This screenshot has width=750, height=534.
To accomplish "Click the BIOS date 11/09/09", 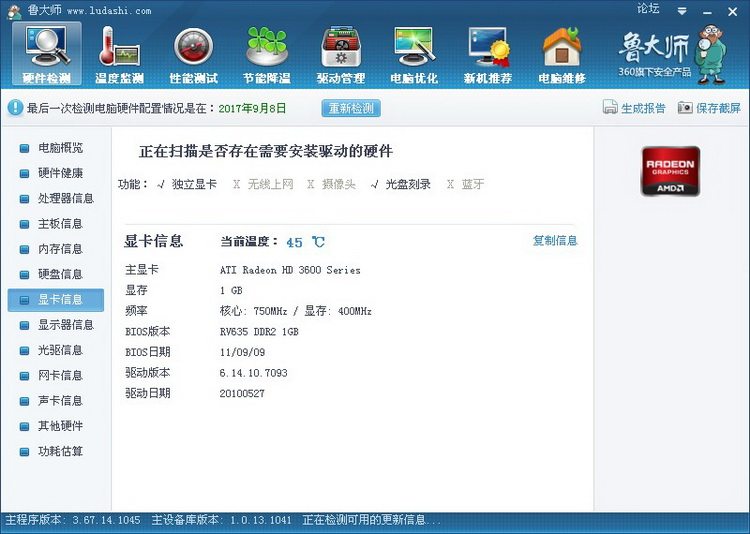I will point(242,352).
